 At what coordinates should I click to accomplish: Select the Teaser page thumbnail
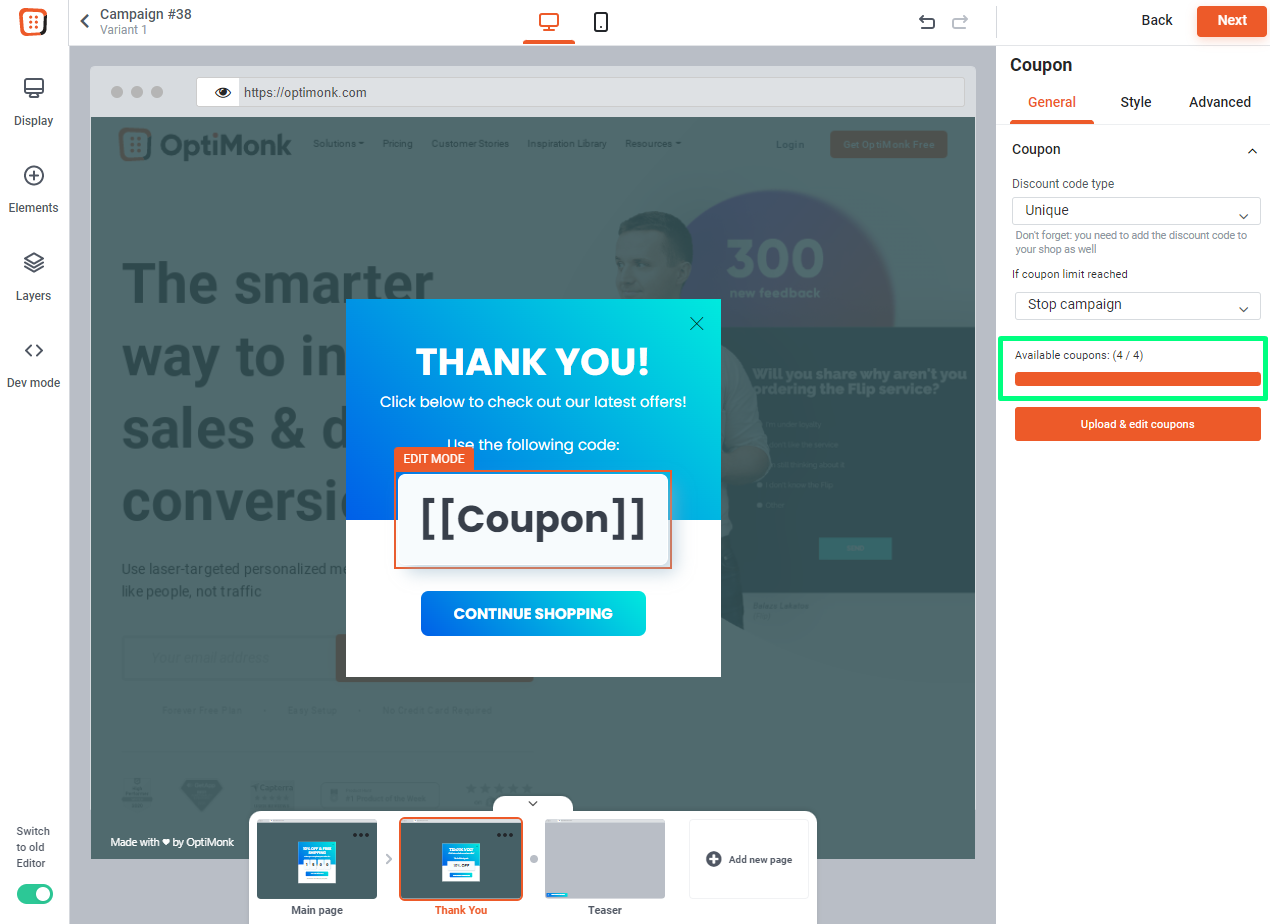click(605, 860)
